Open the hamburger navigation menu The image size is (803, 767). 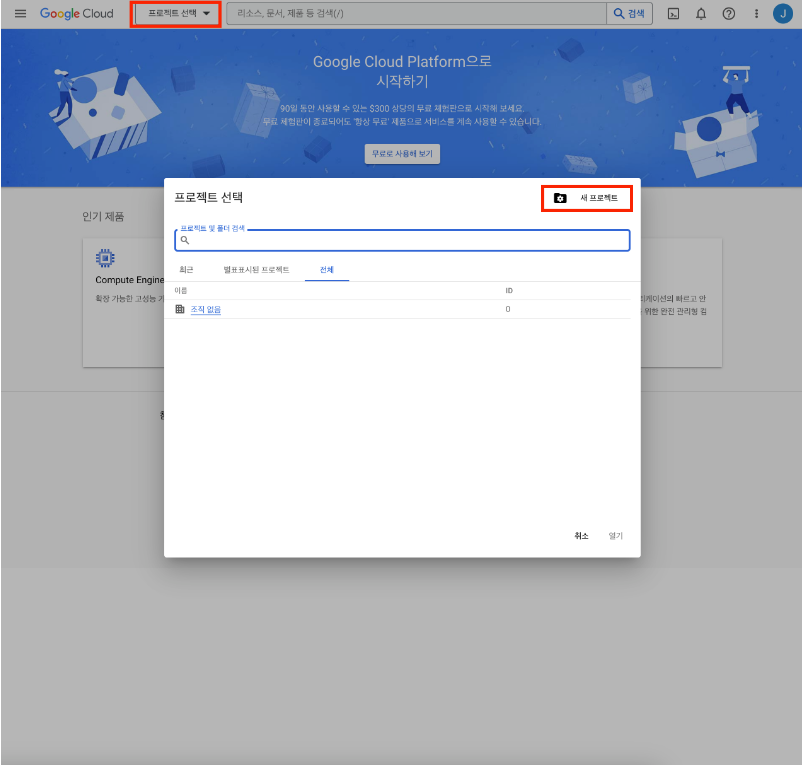click(x=20, y=14)
